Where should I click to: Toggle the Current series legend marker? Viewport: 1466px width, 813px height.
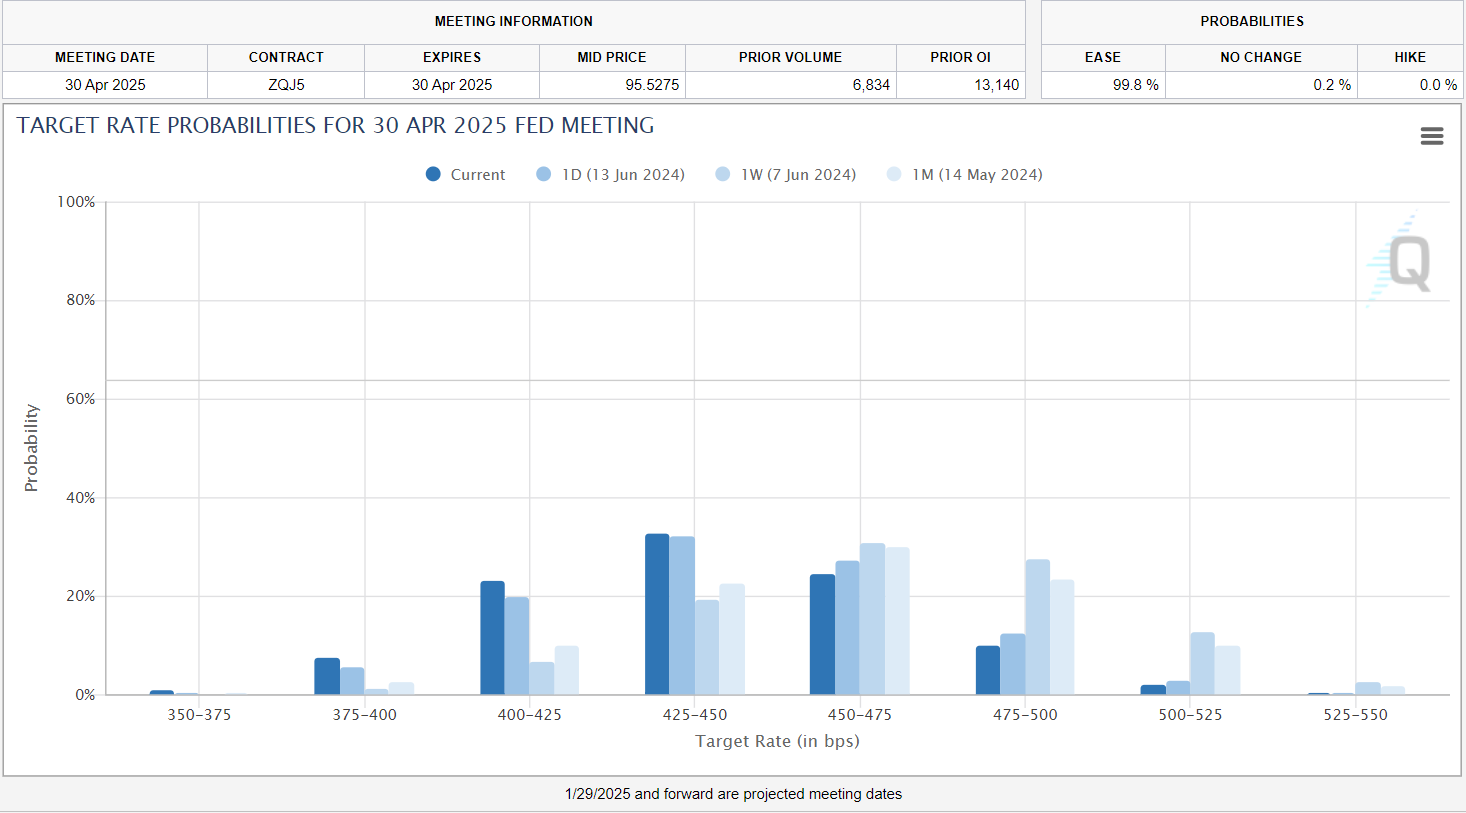click(x=433, y=174)
